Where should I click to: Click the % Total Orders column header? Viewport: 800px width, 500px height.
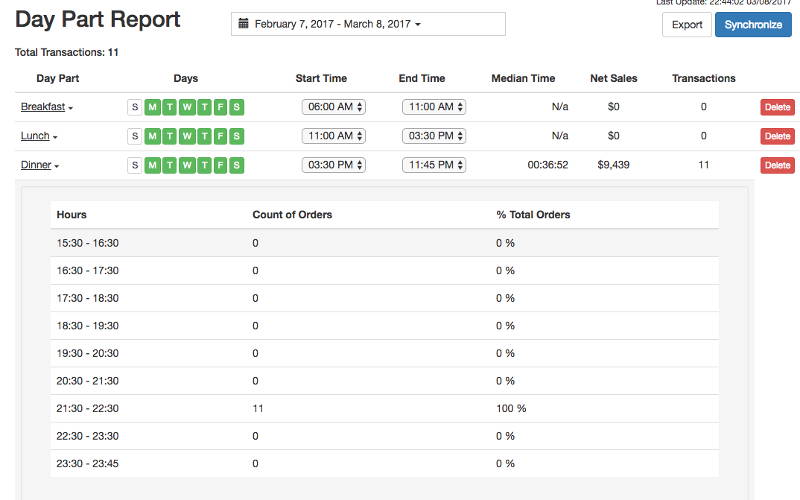point(533,214)
